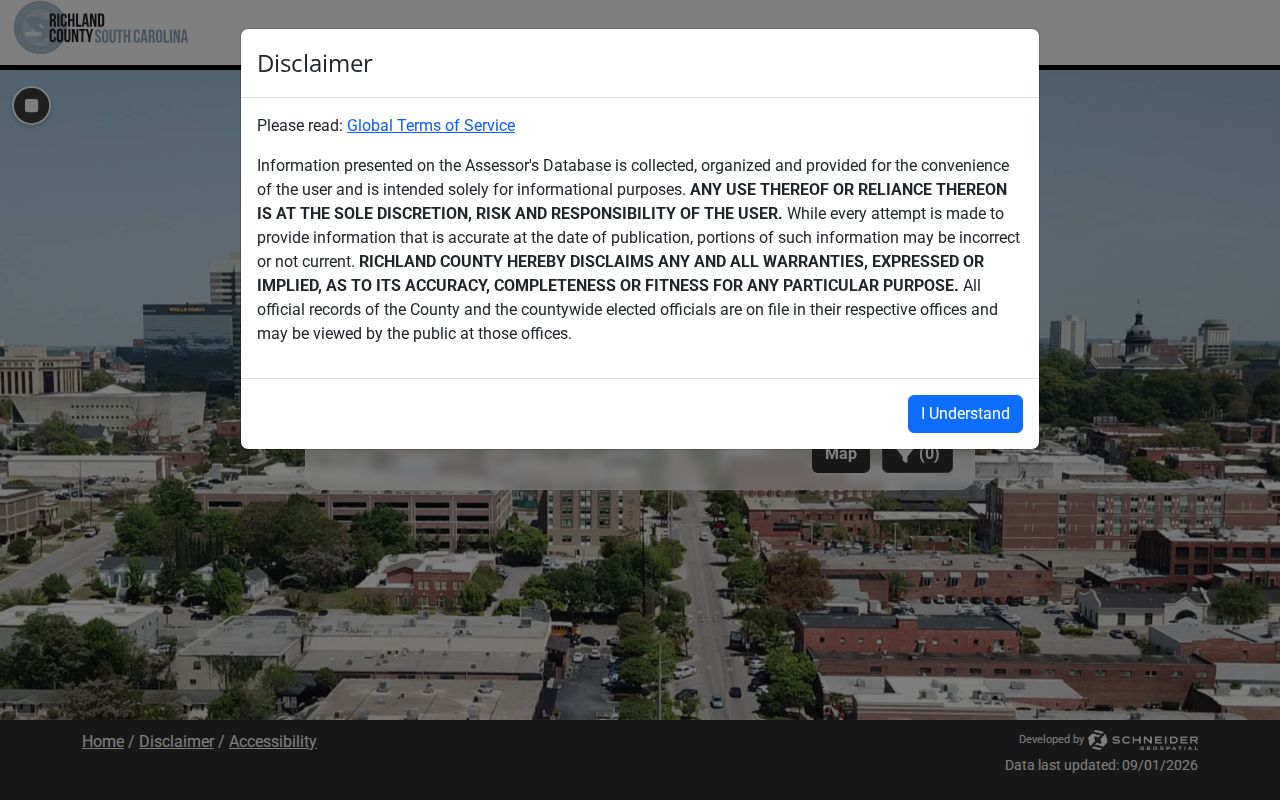Select the 'Data last updated: 09/01/2026' text
The image size is (1280, 800).
[1101, 766]
